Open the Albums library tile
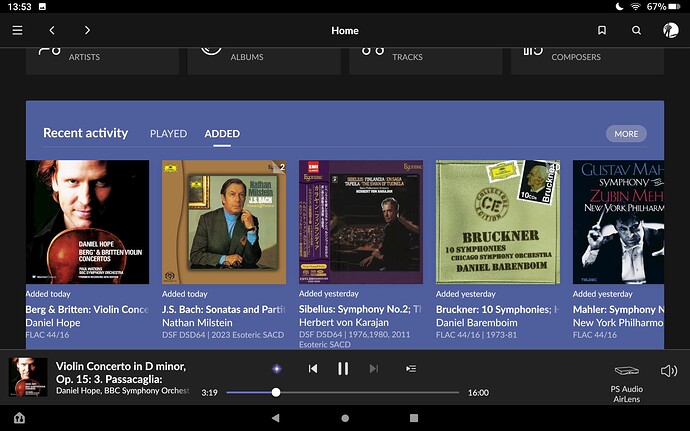This screenshot has height=431, width=690. click(x=264, y=61)
